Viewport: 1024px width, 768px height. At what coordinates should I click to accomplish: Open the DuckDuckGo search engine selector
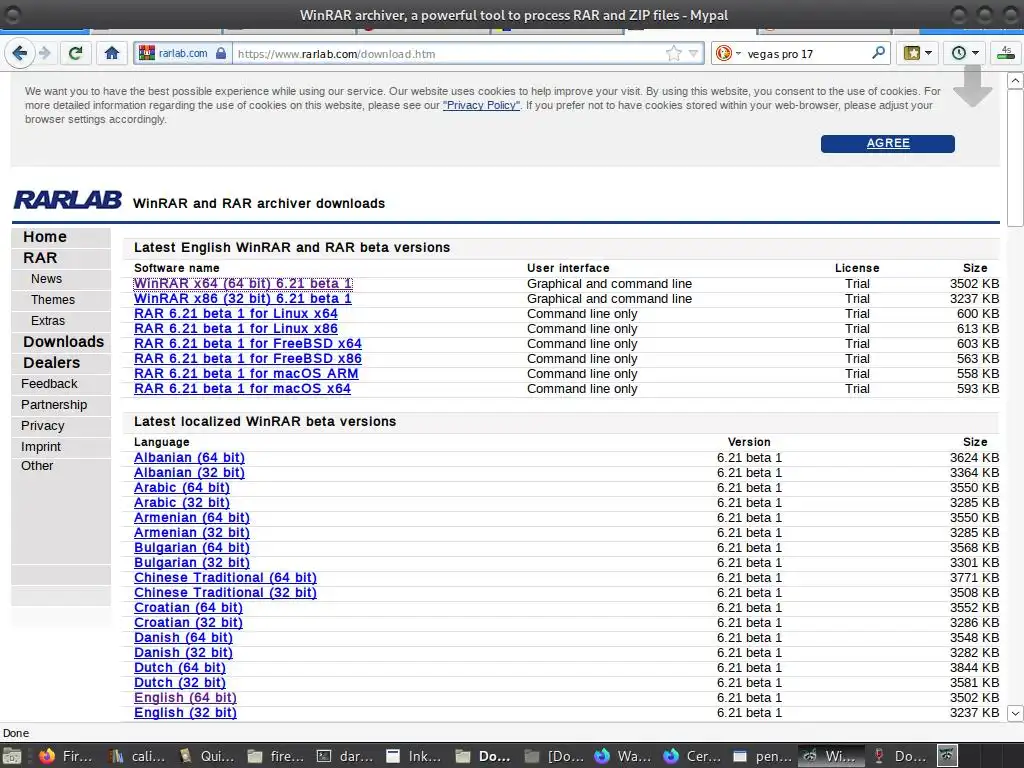point(728,53)
